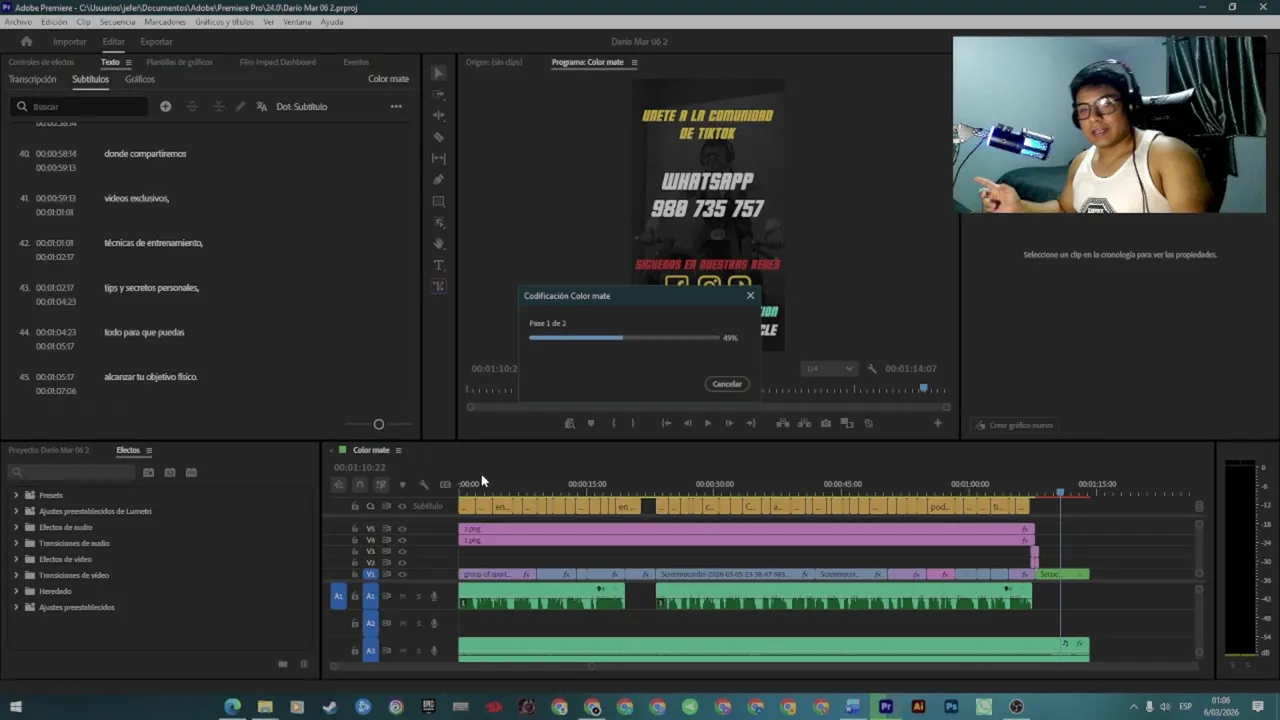The height and width of the screenshot is (720, 1280).
Task: Export frame with camera icon
Action: point(825,423)
